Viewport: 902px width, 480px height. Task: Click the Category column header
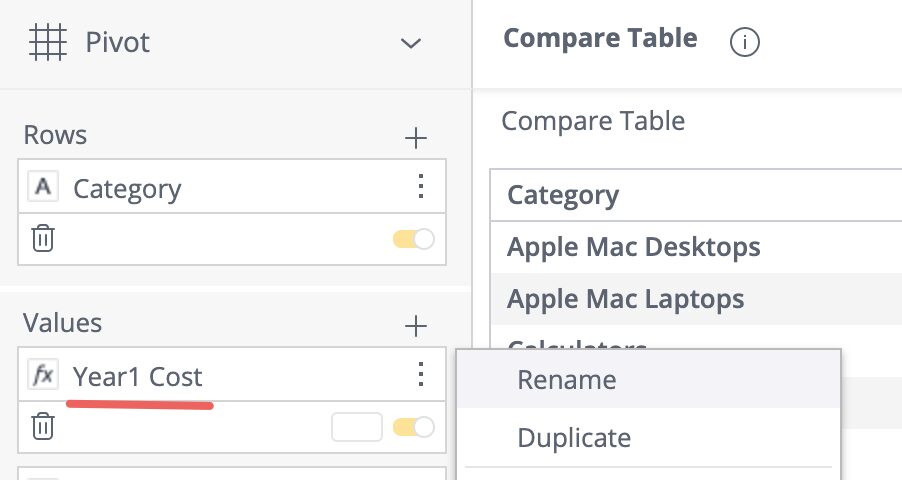click(563, 196)
